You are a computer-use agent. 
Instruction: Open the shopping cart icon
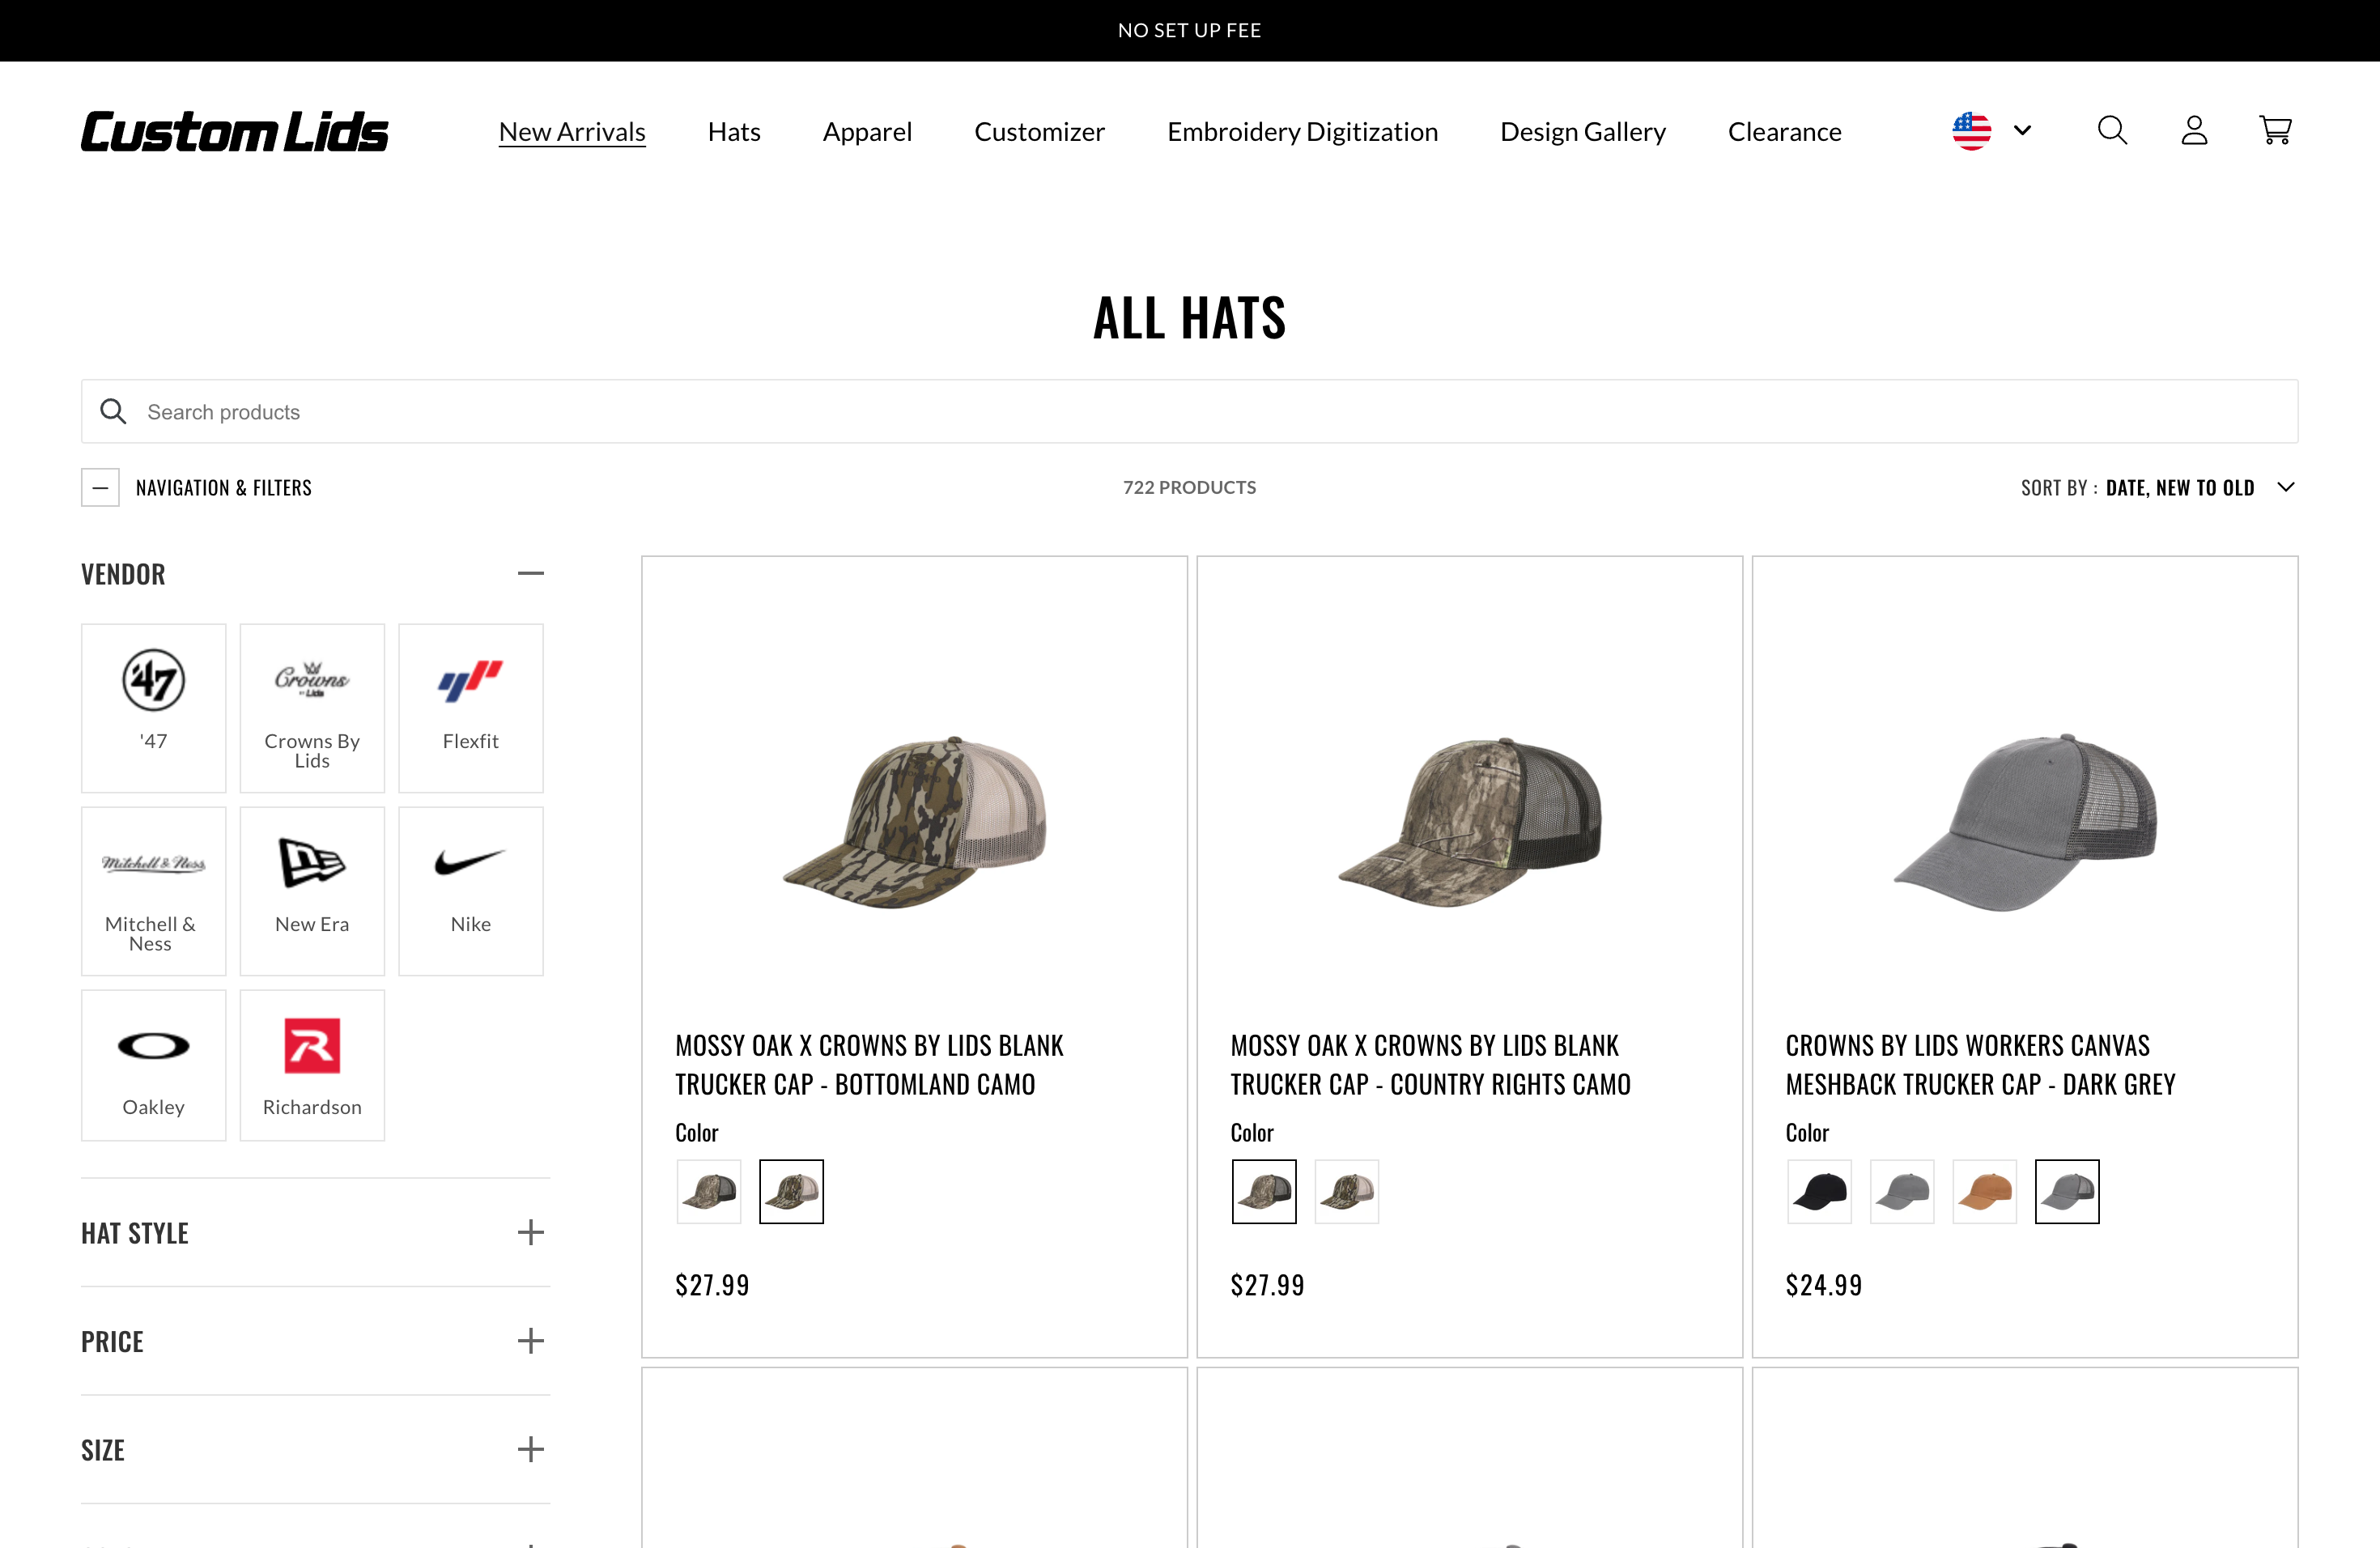click(2275, 130)
